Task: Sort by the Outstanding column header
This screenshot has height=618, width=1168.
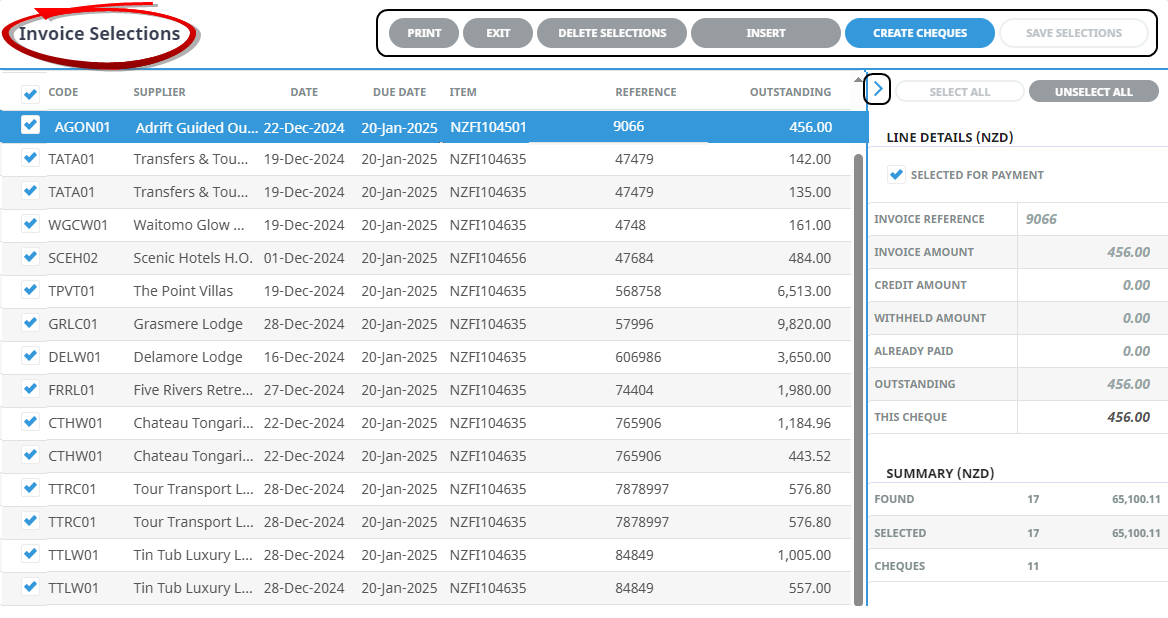Action: (x=790, y=92)
